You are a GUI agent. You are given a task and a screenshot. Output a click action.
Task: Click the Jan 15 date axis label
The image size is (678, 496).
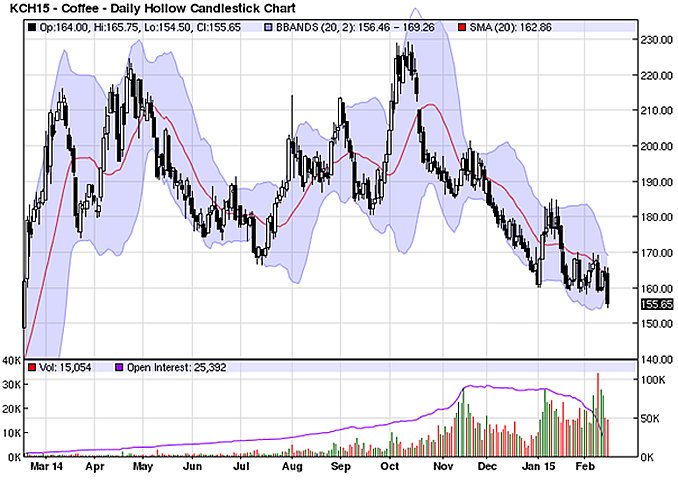pyautogui.click(x=539, y=466)
